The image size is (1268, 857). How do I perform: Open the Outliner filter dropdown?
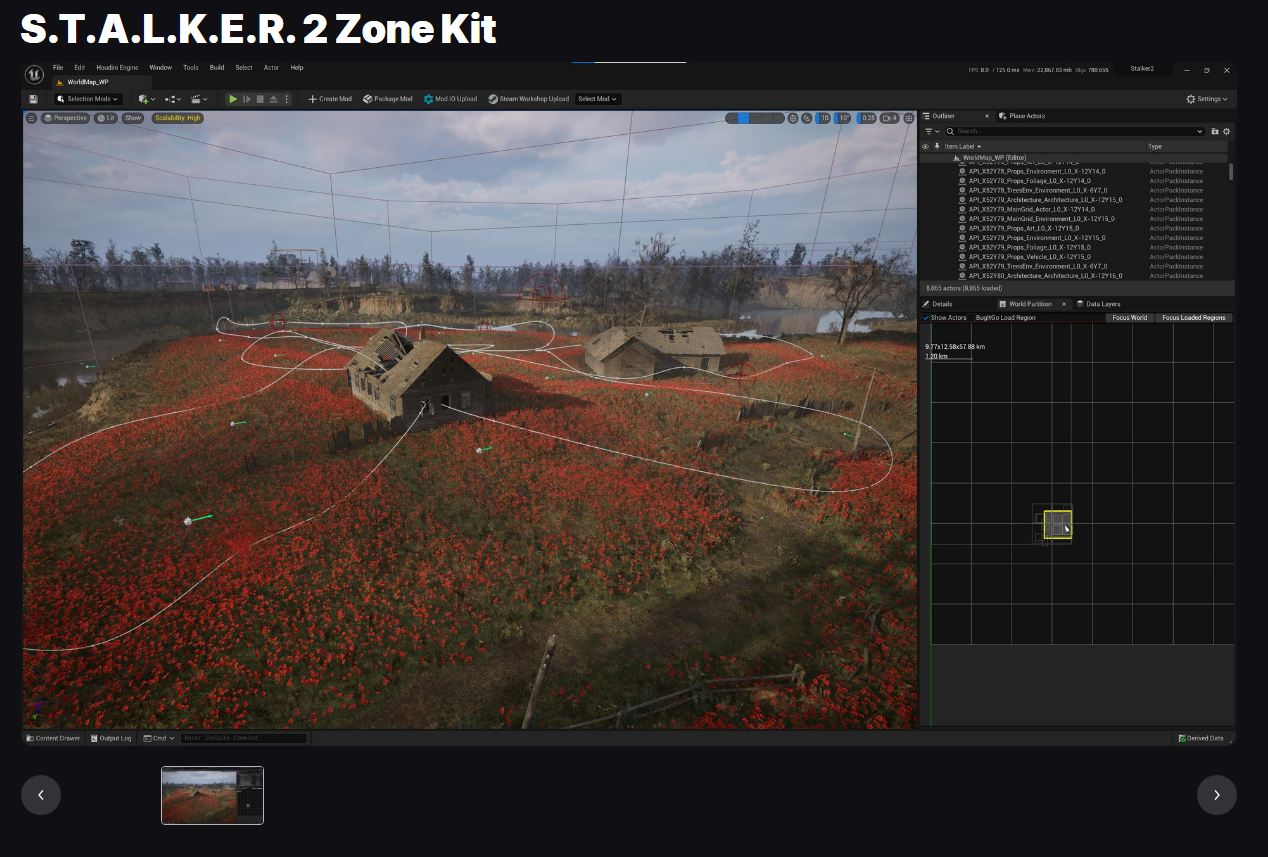point(930,131)
